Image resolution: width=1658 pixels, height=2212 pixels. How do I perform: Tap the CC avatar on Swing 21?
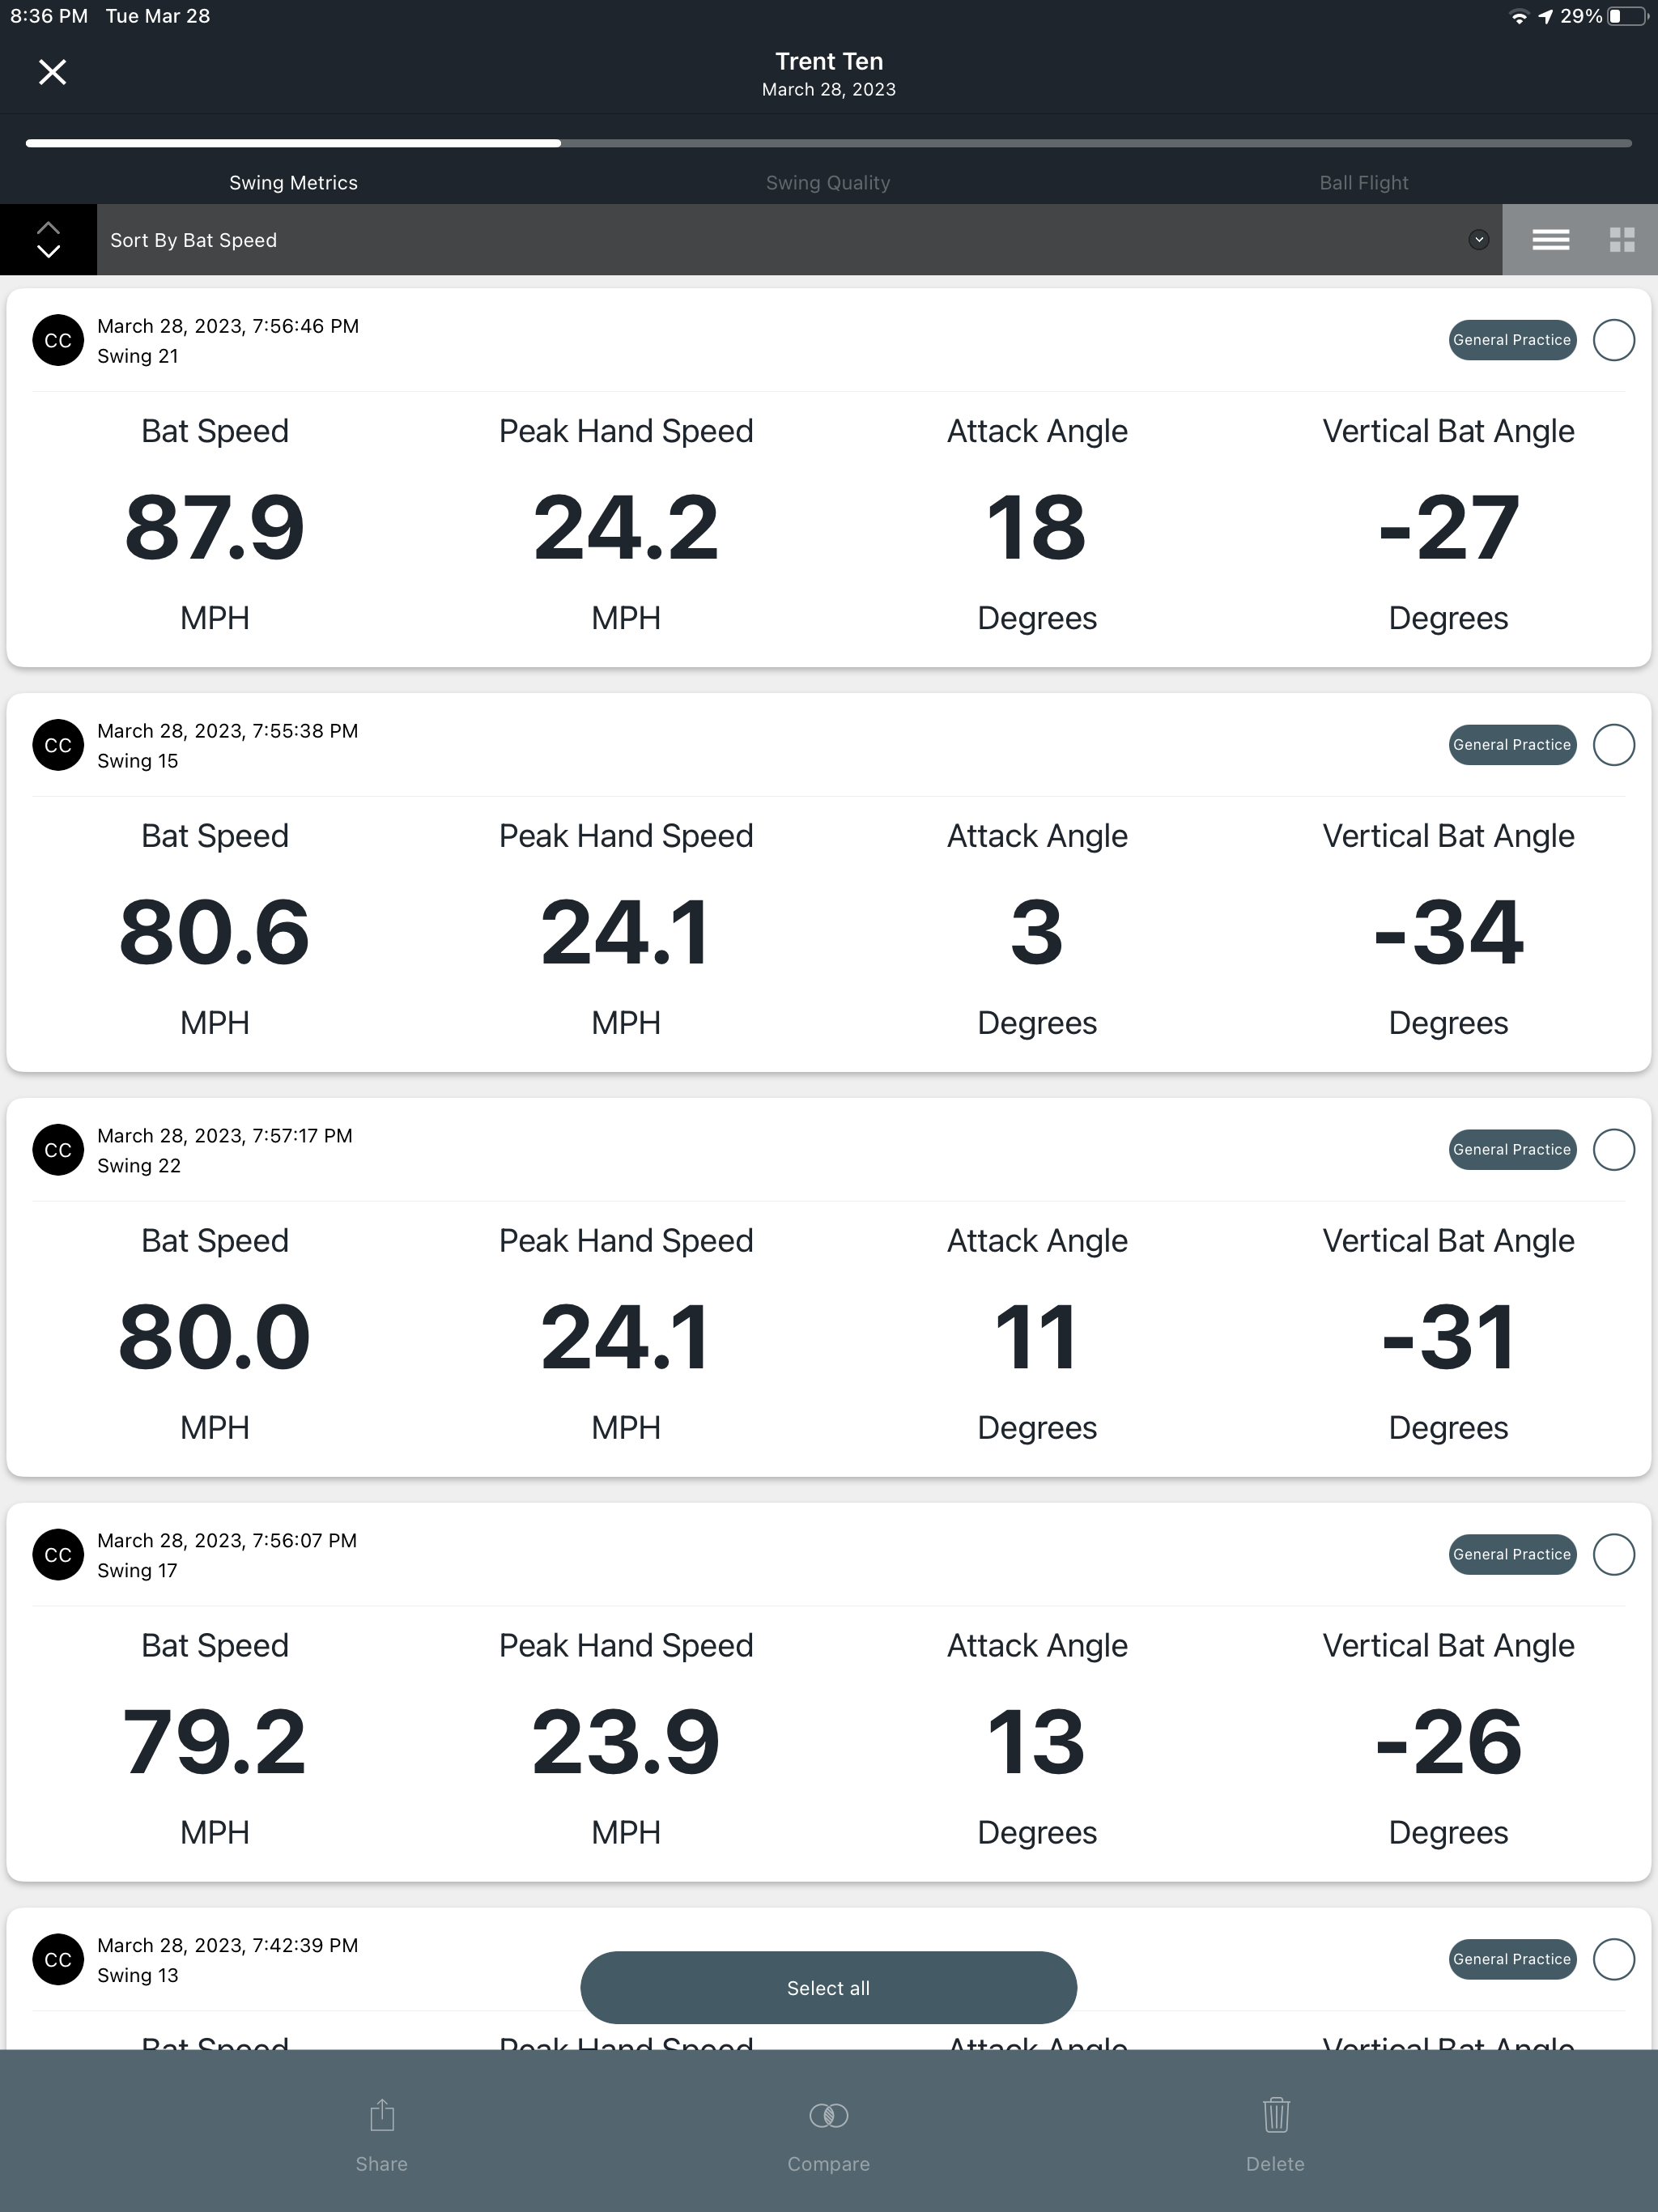click(58, 340)
